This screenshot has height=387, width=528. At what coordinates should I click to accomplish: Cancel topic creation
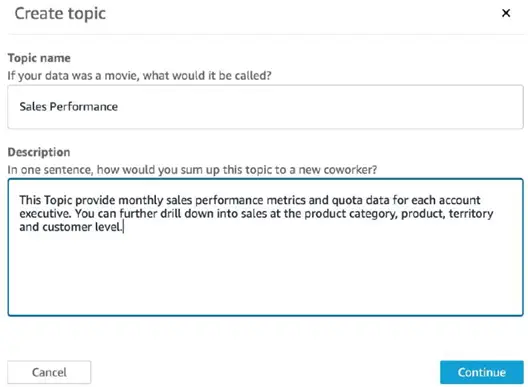coord(49,372)
